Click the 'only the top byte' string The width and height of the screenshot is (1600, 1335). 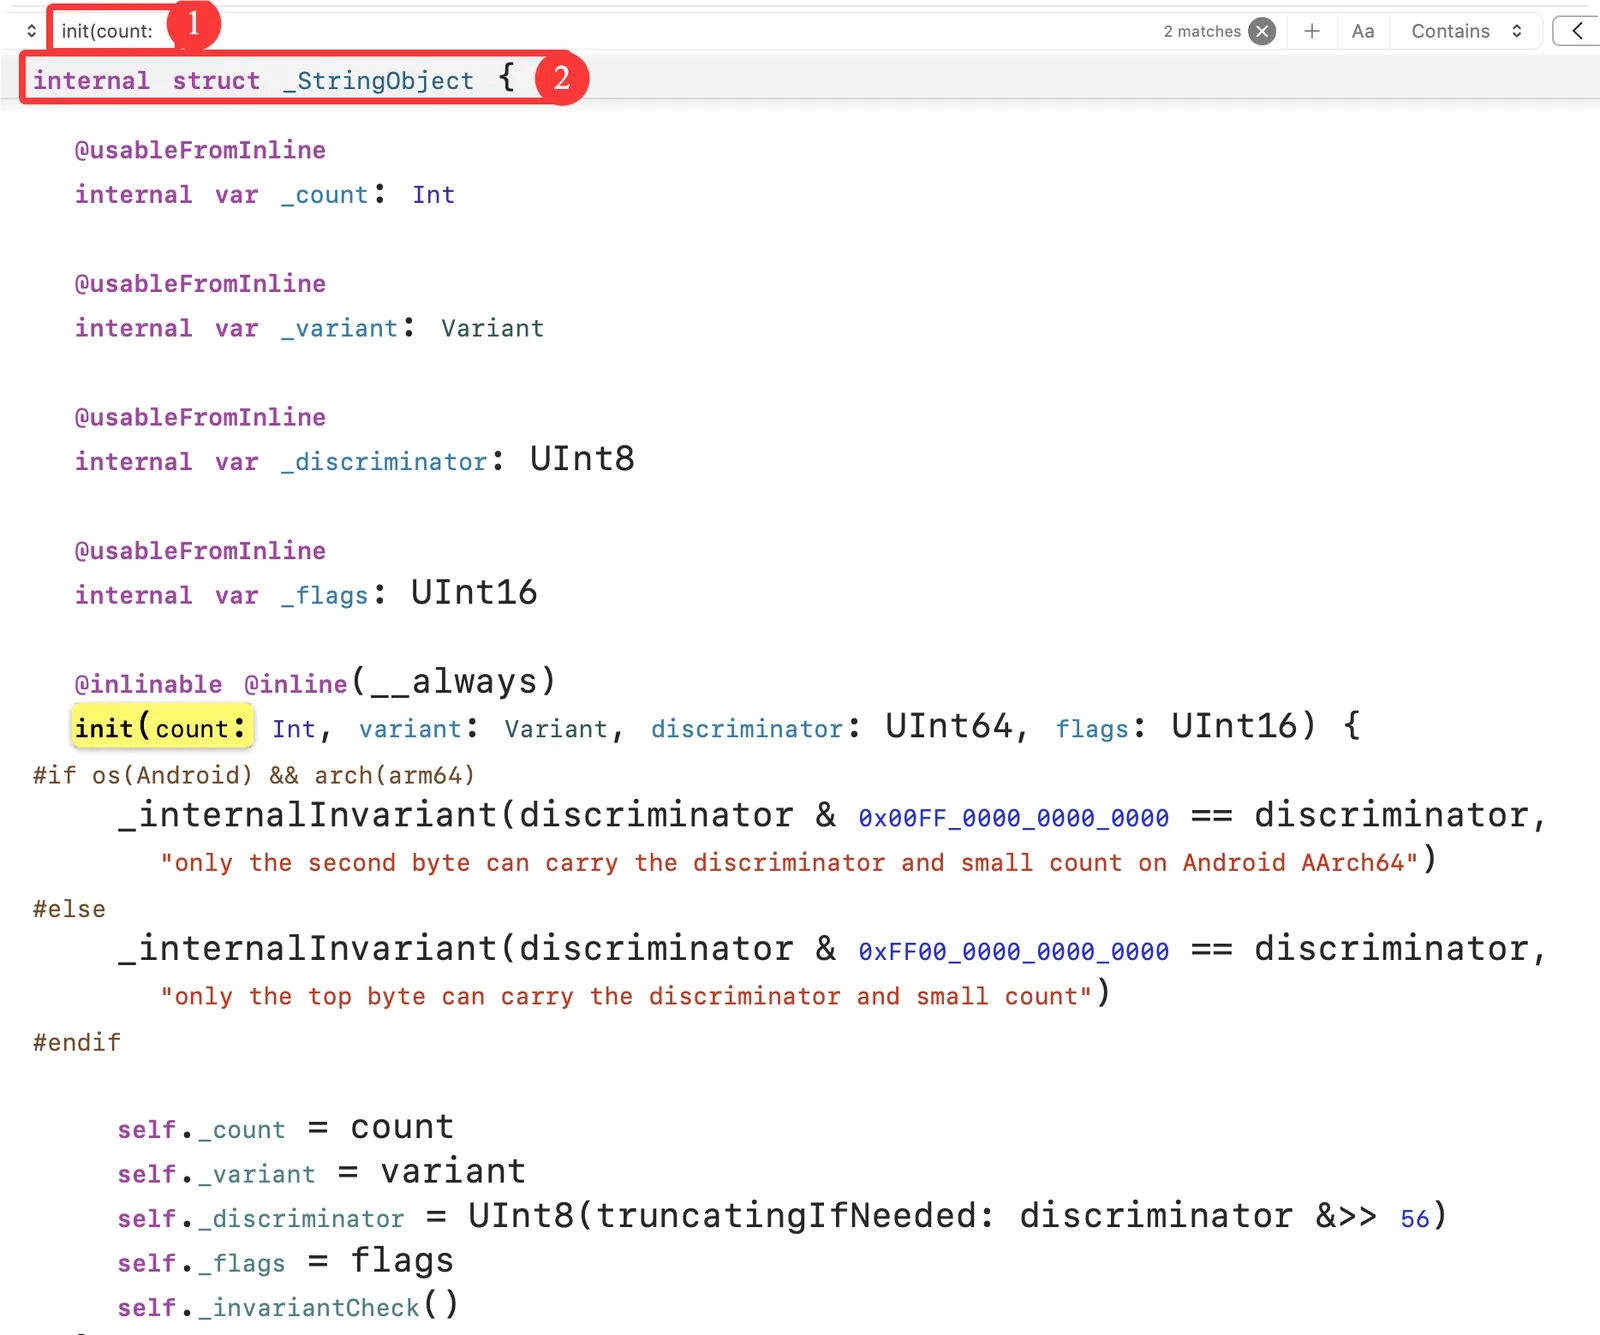pyautogui.click(x=627, y=996)
